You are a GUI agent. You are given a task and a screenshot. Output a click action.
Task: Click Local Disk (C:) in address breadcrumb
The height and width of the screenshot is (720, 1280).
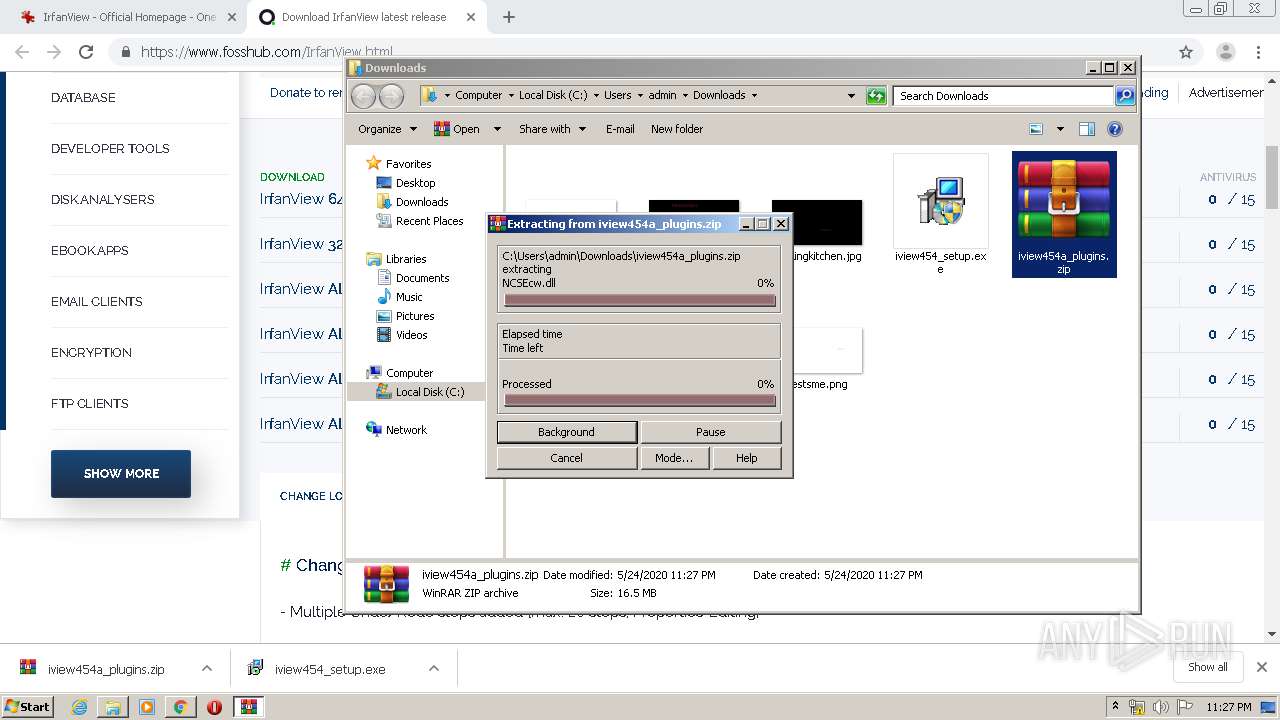tap(553, 96)
